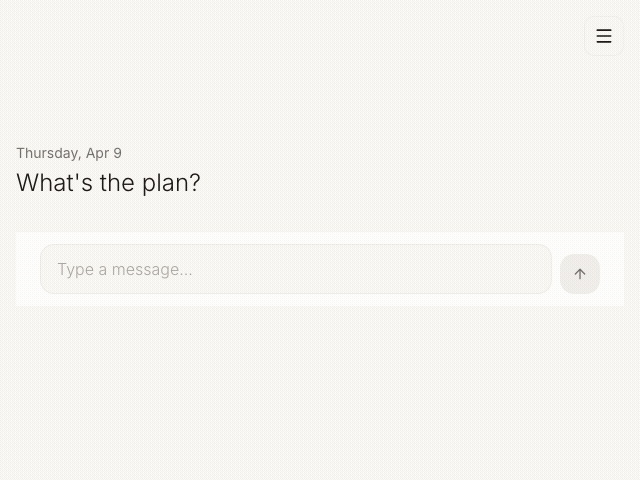Activate the 'Type a message...' text box
Viewport: 640px width, 480px height.
pyautogui.click(x=296, y=269)
